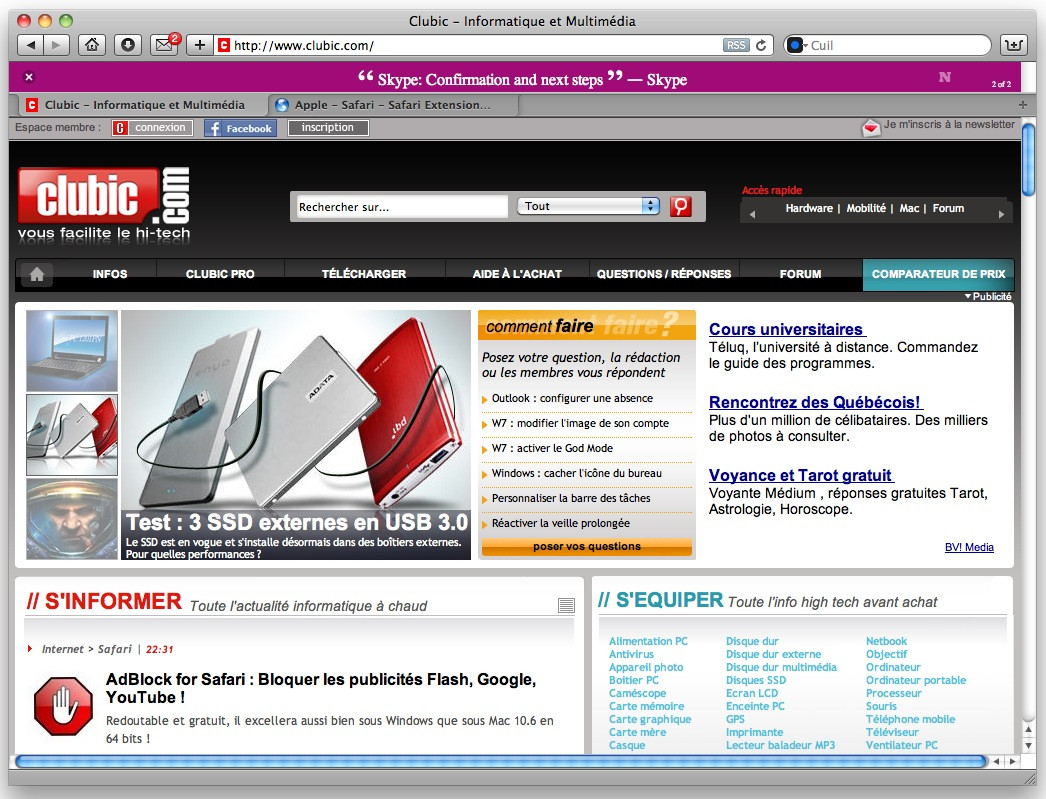This screenshot has width=1046, height=799.
Task: Open the Downloads arrow icon in toolbar
Action: click(127, 45)
